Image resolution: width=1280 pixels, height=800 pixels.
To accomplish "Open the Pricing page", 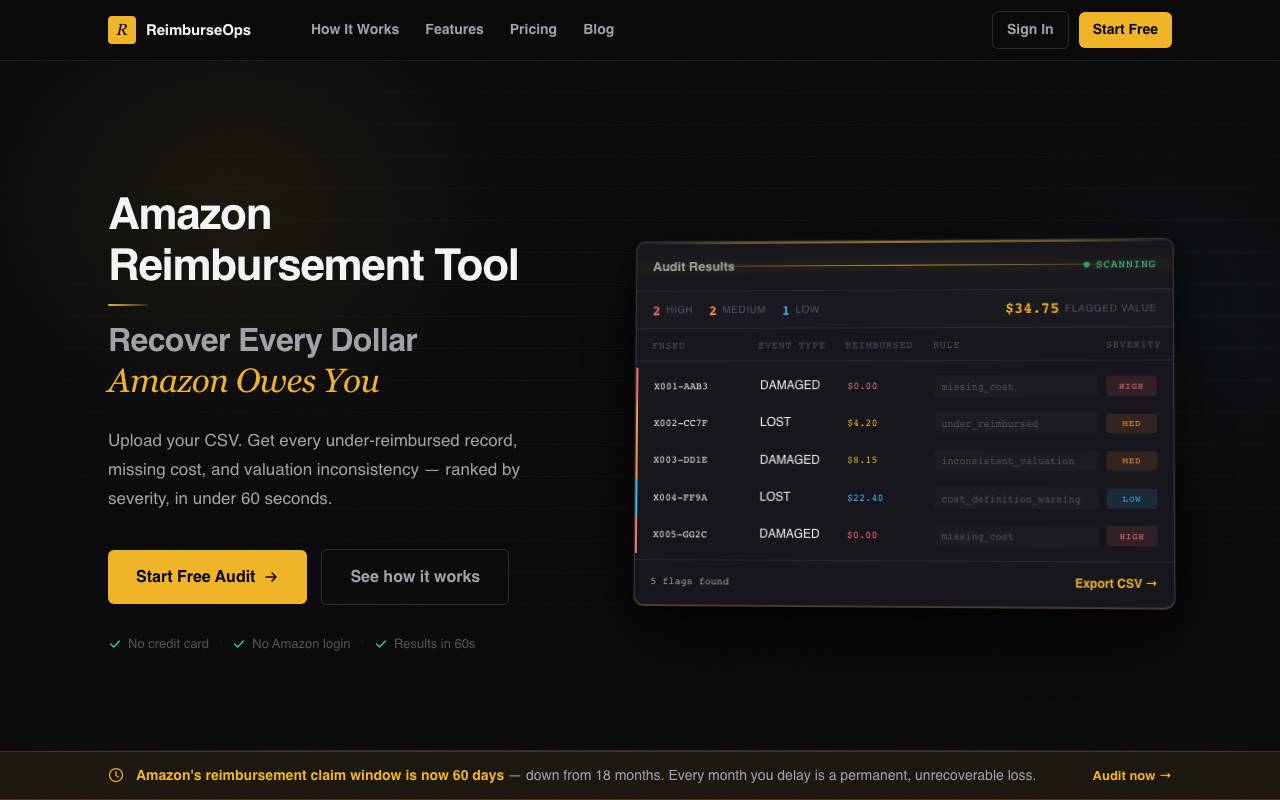I will (533, 29).
